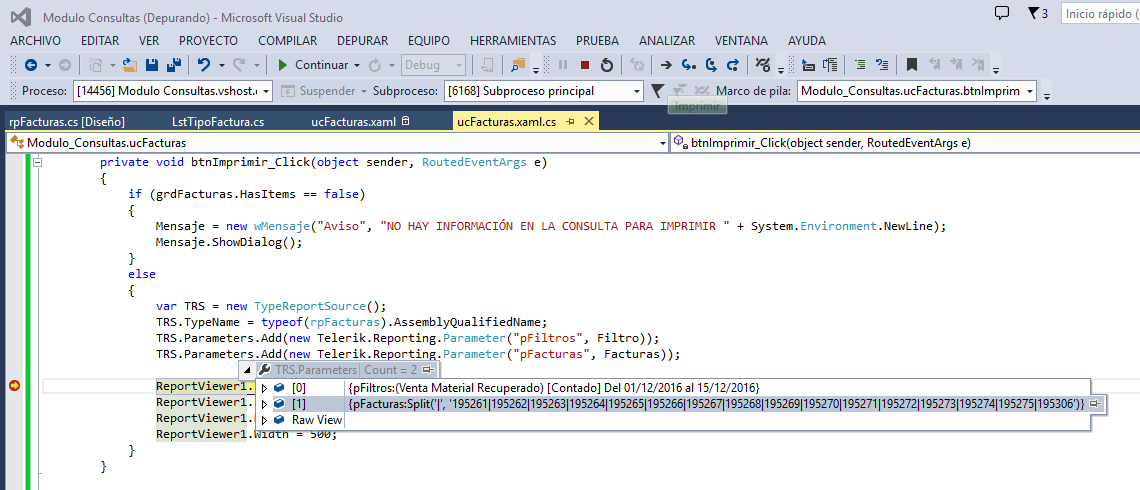Click the Show Next Statement arrow

point(665,65)
